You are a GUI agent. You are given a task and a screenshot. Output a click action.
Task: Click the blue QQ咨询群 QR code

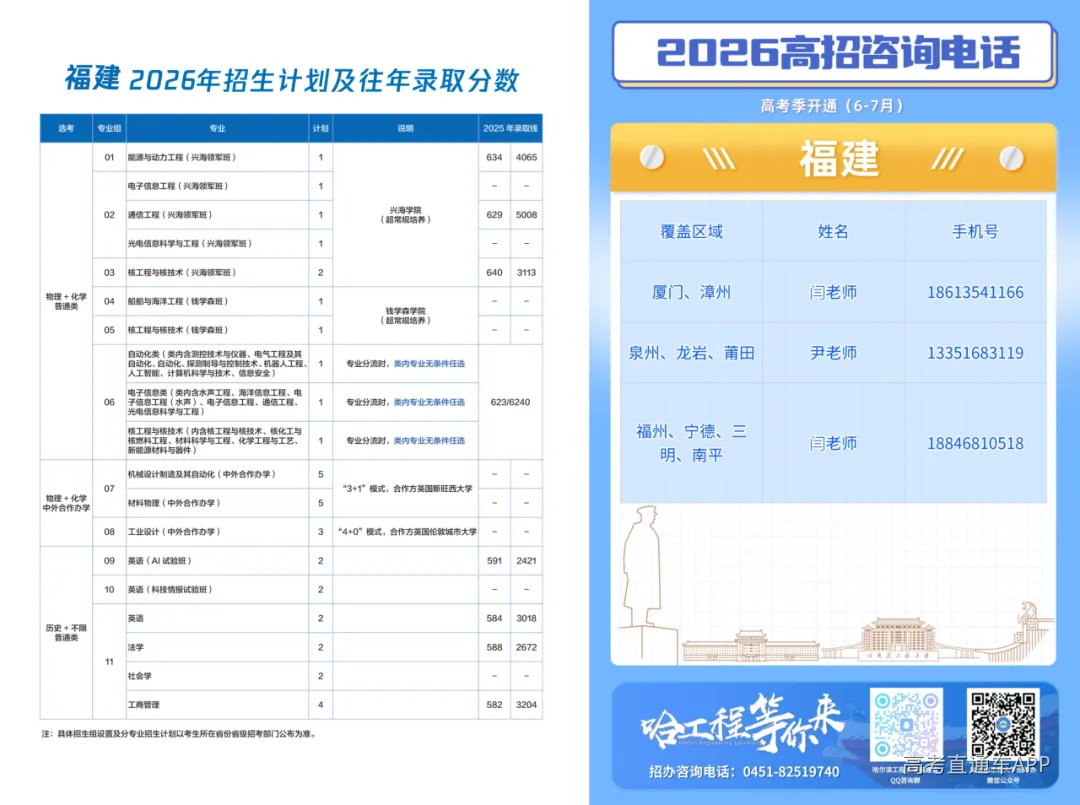[x=906, y=724]
